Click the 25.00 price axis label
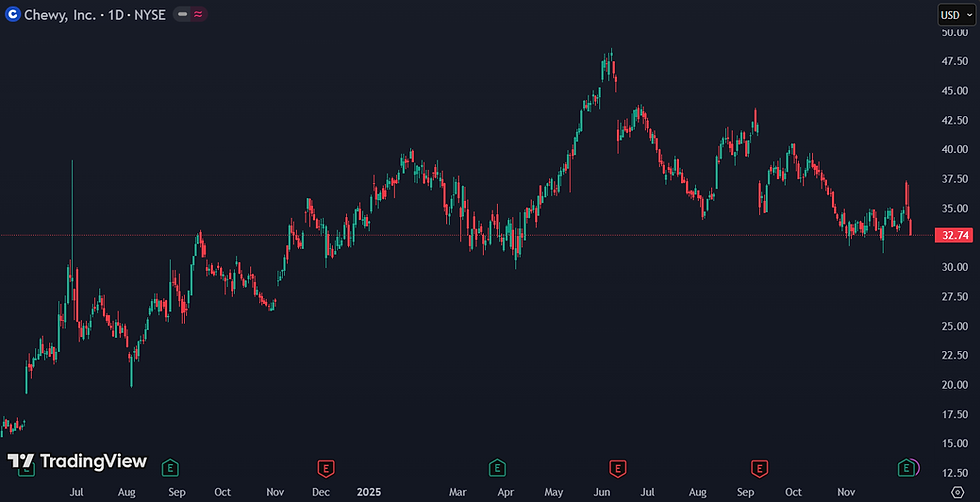This screenshot has height=502, width=980. tap(955, 326)
